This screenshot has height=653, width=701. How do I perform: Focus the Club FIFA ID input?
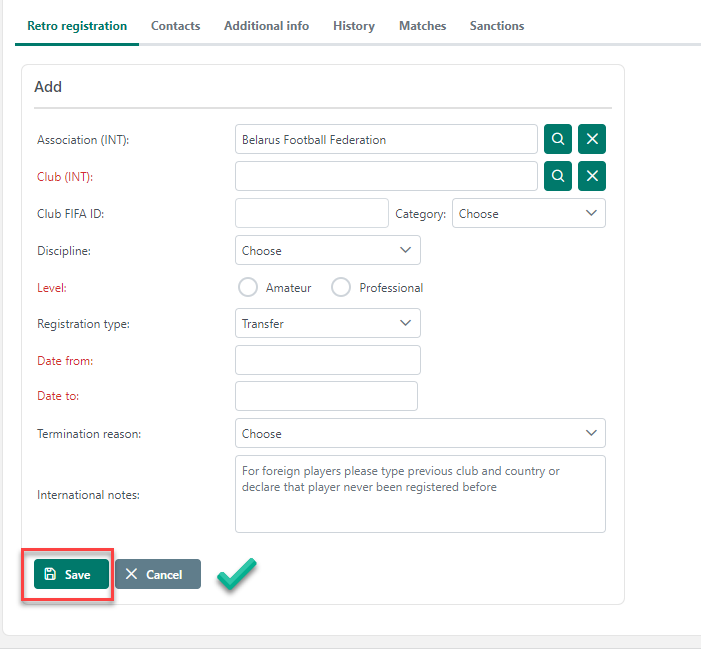311,213
